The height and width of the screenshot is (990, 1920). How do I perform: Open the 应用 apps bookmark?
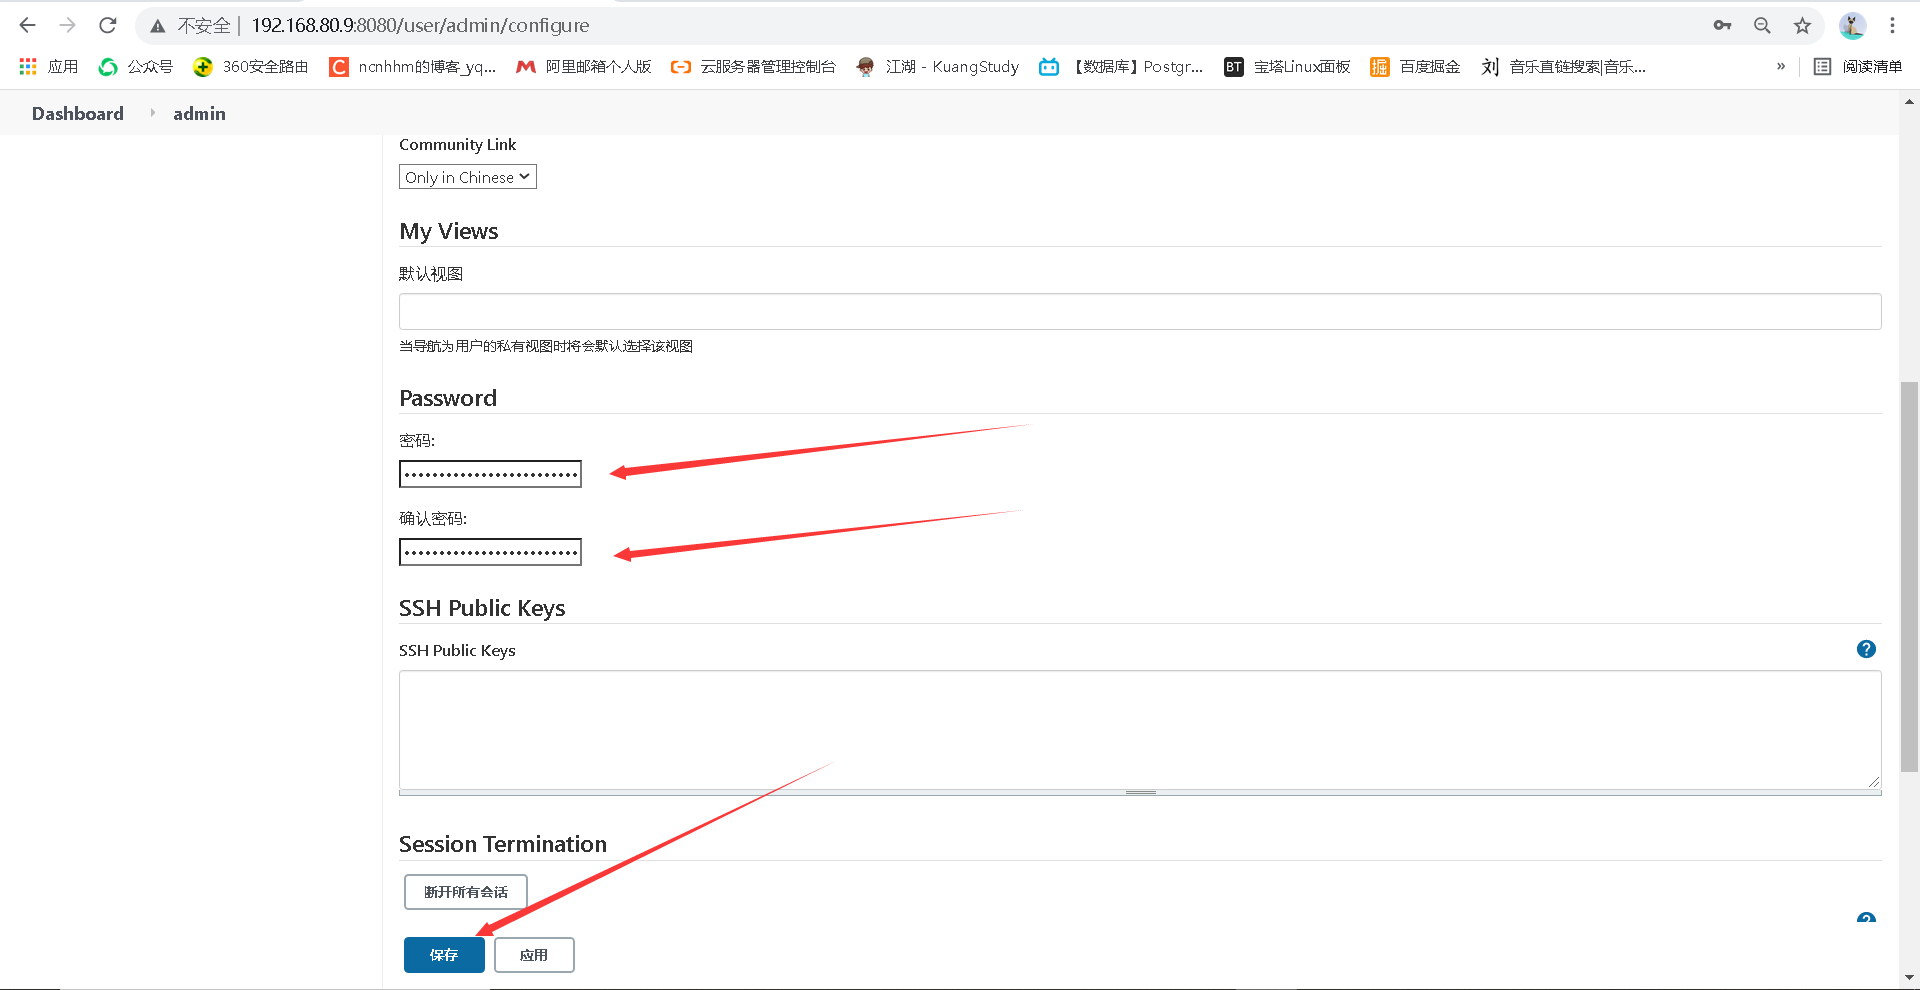click(x=48, y=66)
